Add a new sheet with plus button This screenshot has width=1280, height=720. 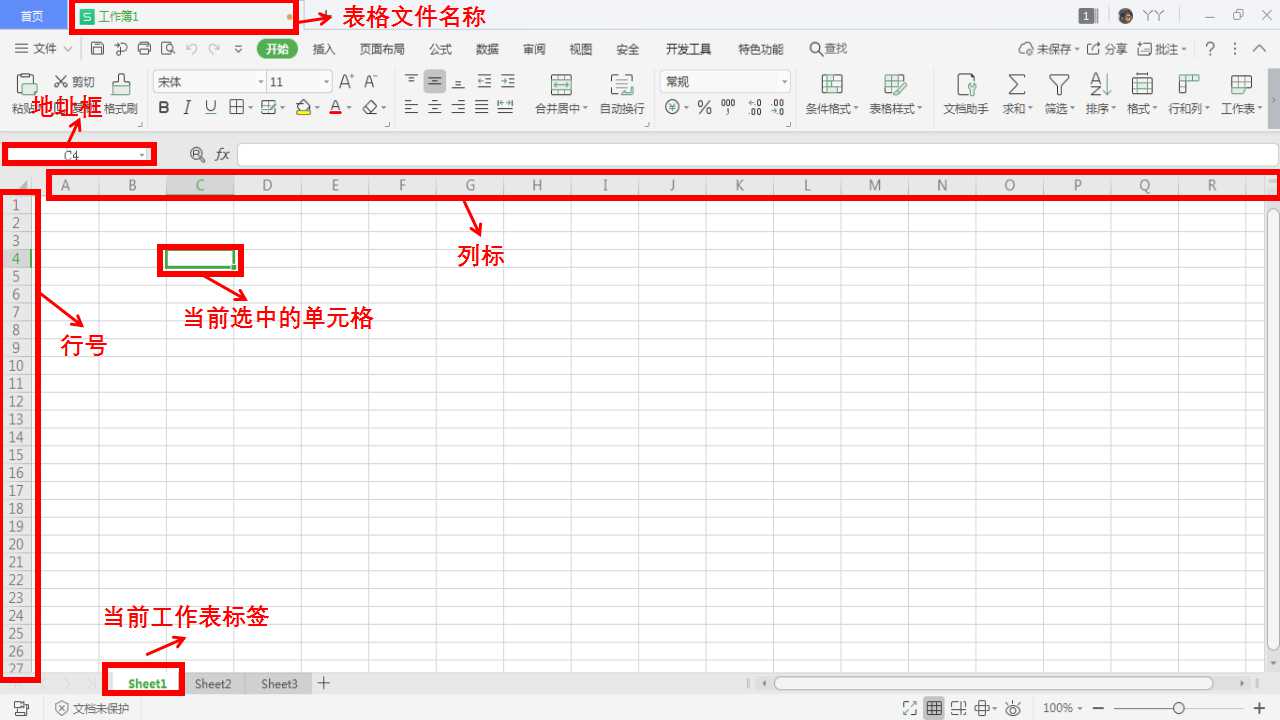point(324,684)
